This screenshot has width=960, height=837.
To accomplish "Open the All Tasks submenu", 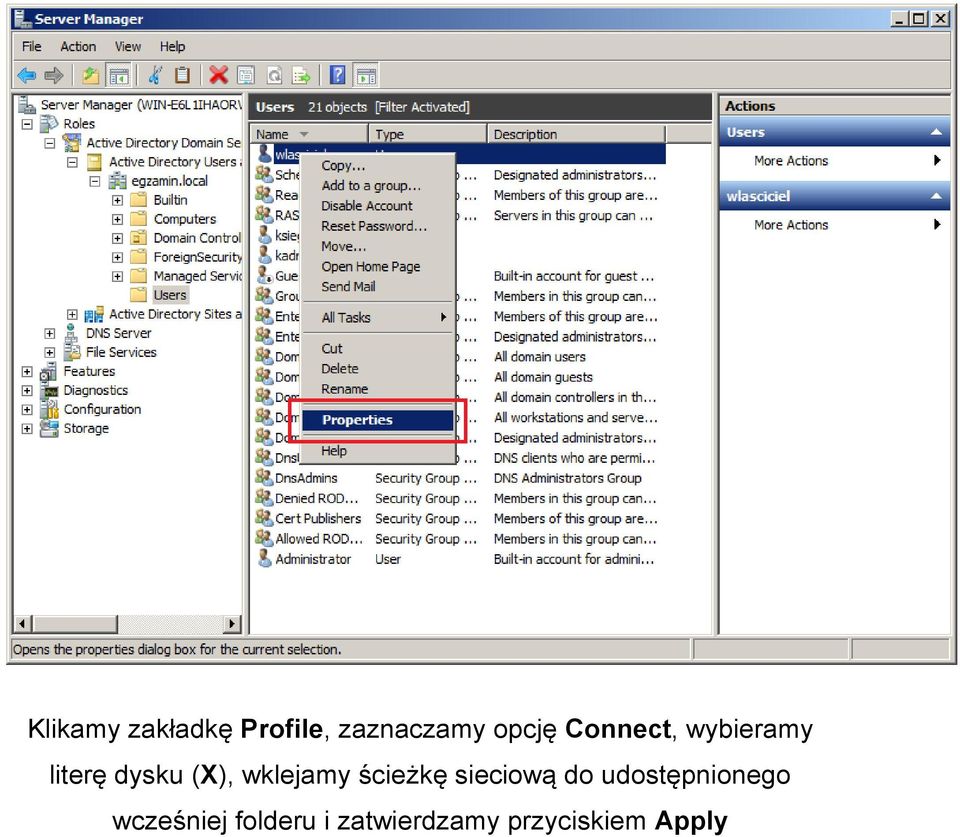I will (379, 317).
